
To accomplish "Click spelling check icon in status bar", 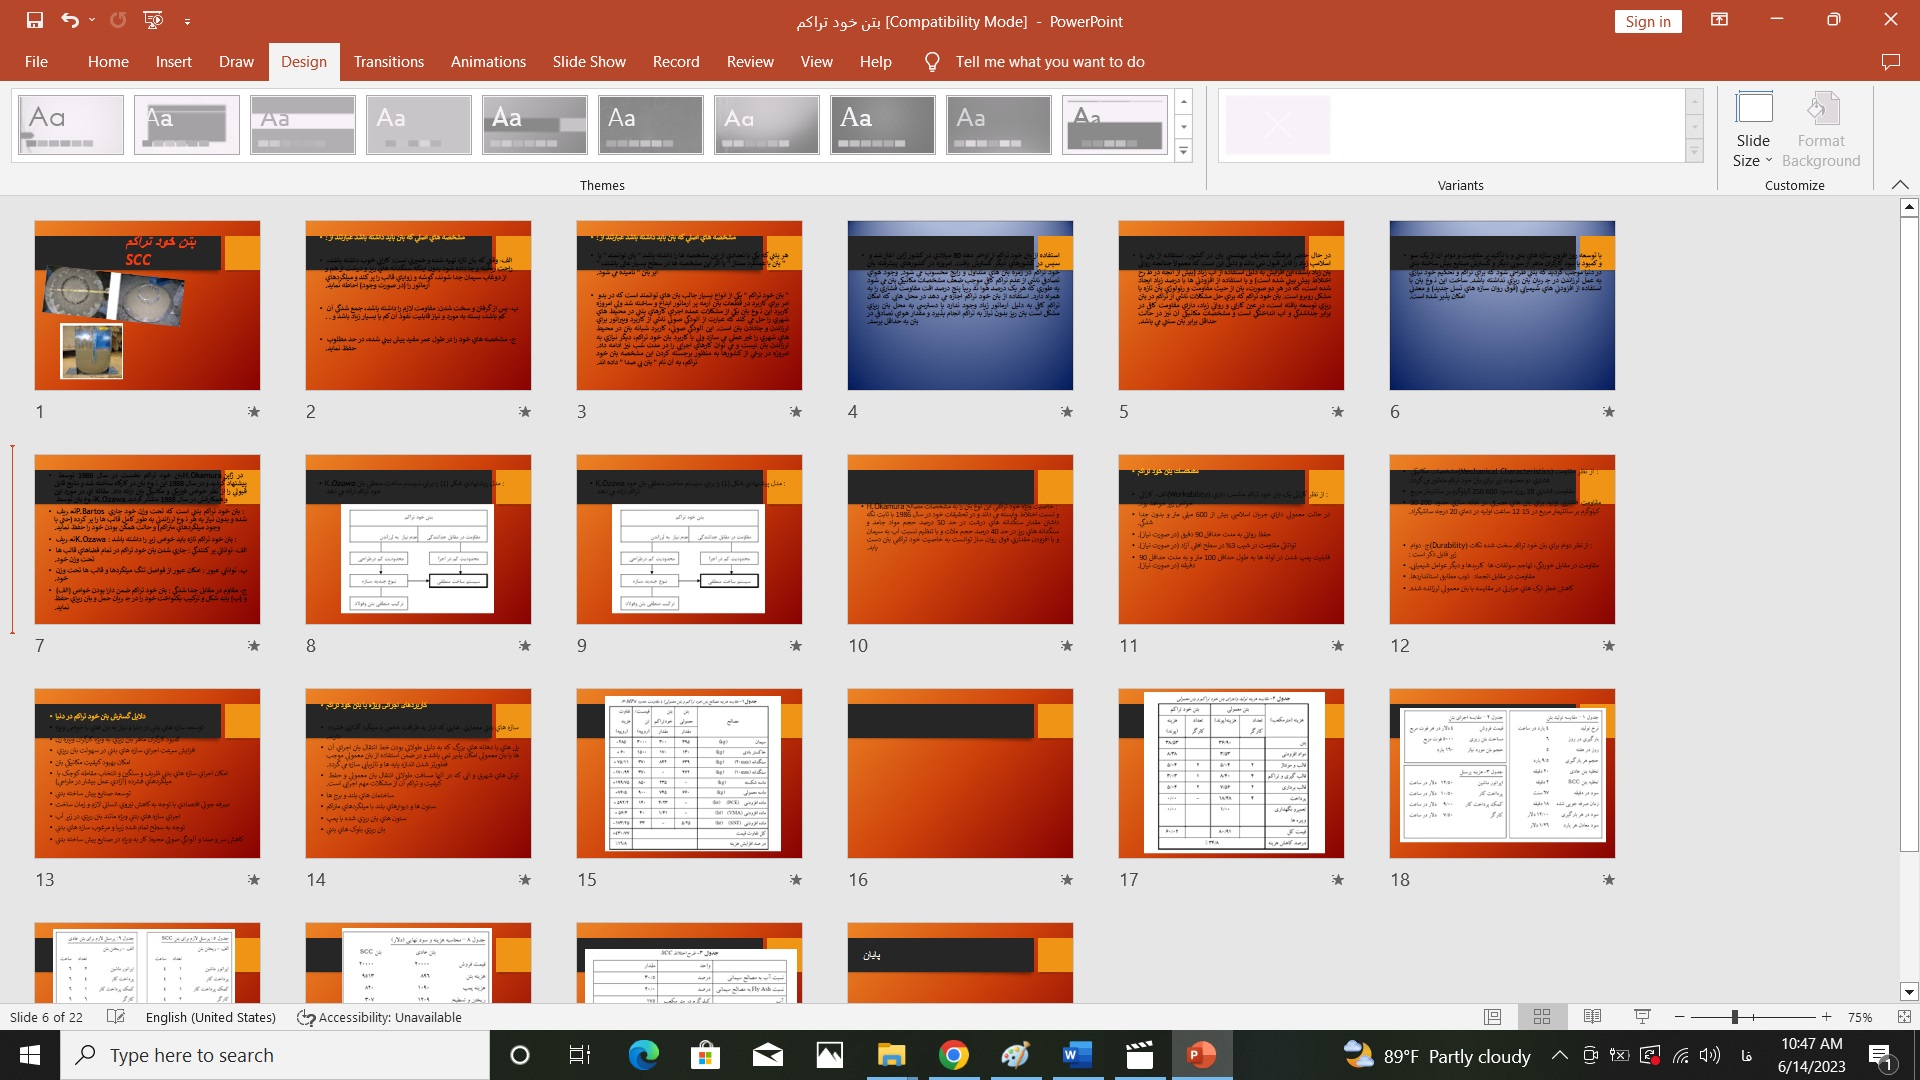I will tap(116, 1017).
